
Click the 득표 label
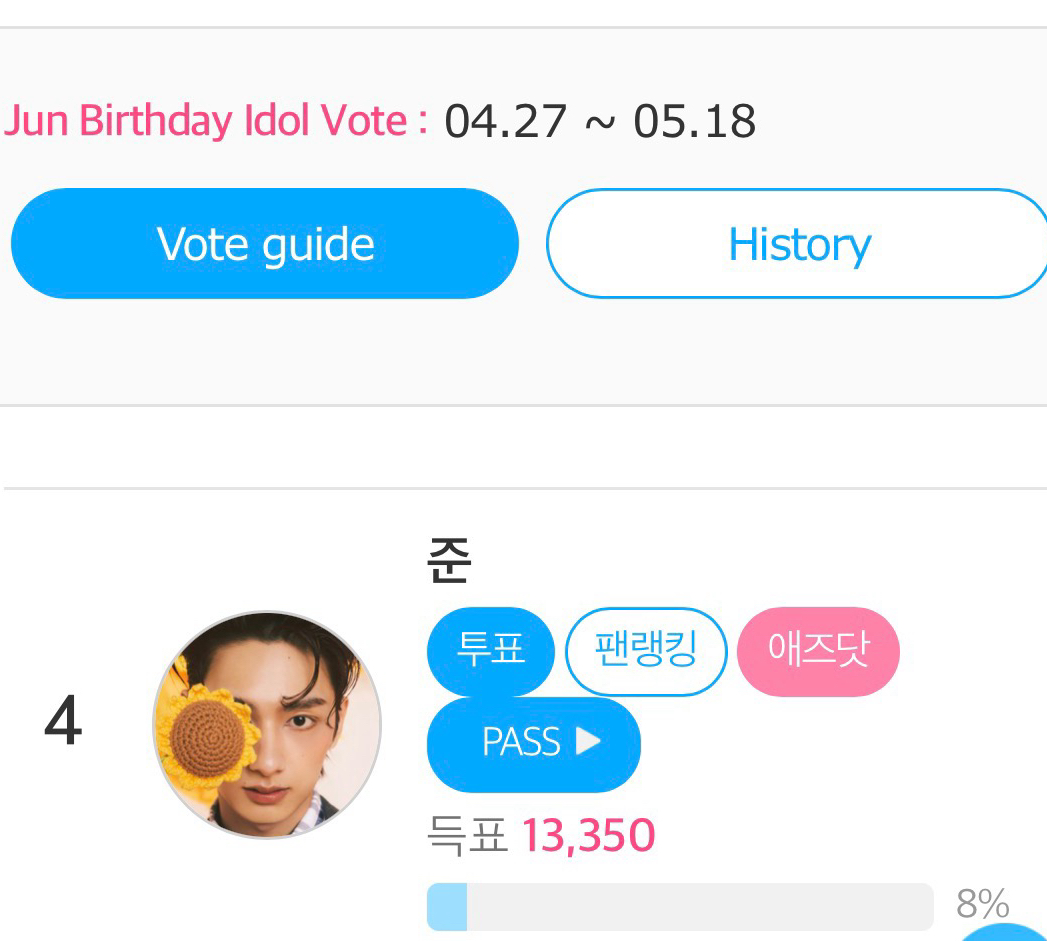coord(467,836)
